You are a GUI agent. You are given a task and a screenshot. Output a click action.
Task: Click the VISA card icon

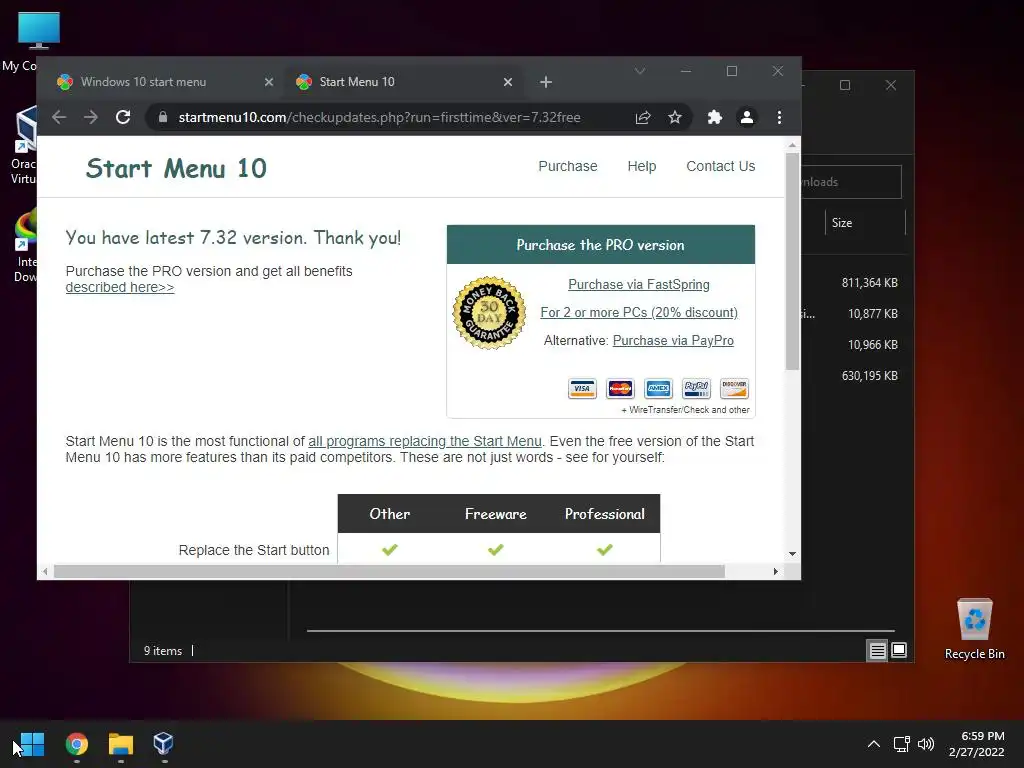click(x=582, y=389)
